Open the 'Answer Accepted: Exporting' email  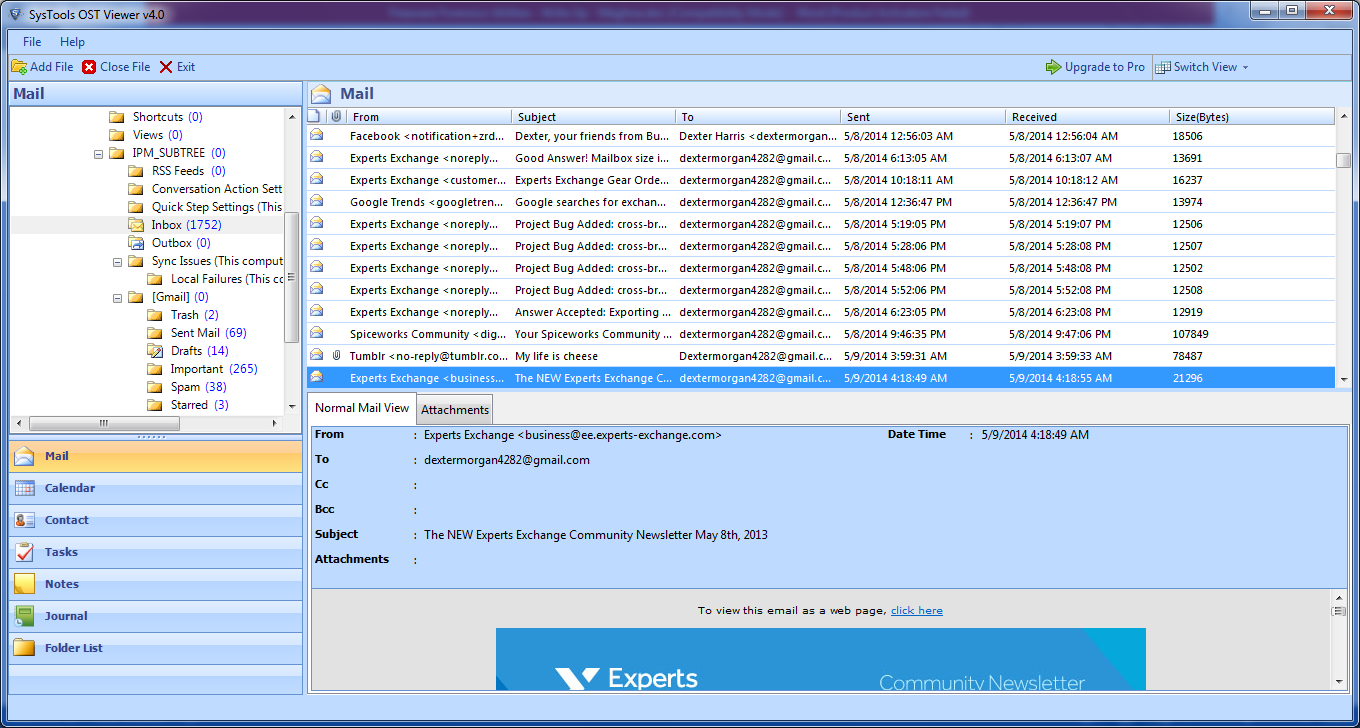point(820,312)
